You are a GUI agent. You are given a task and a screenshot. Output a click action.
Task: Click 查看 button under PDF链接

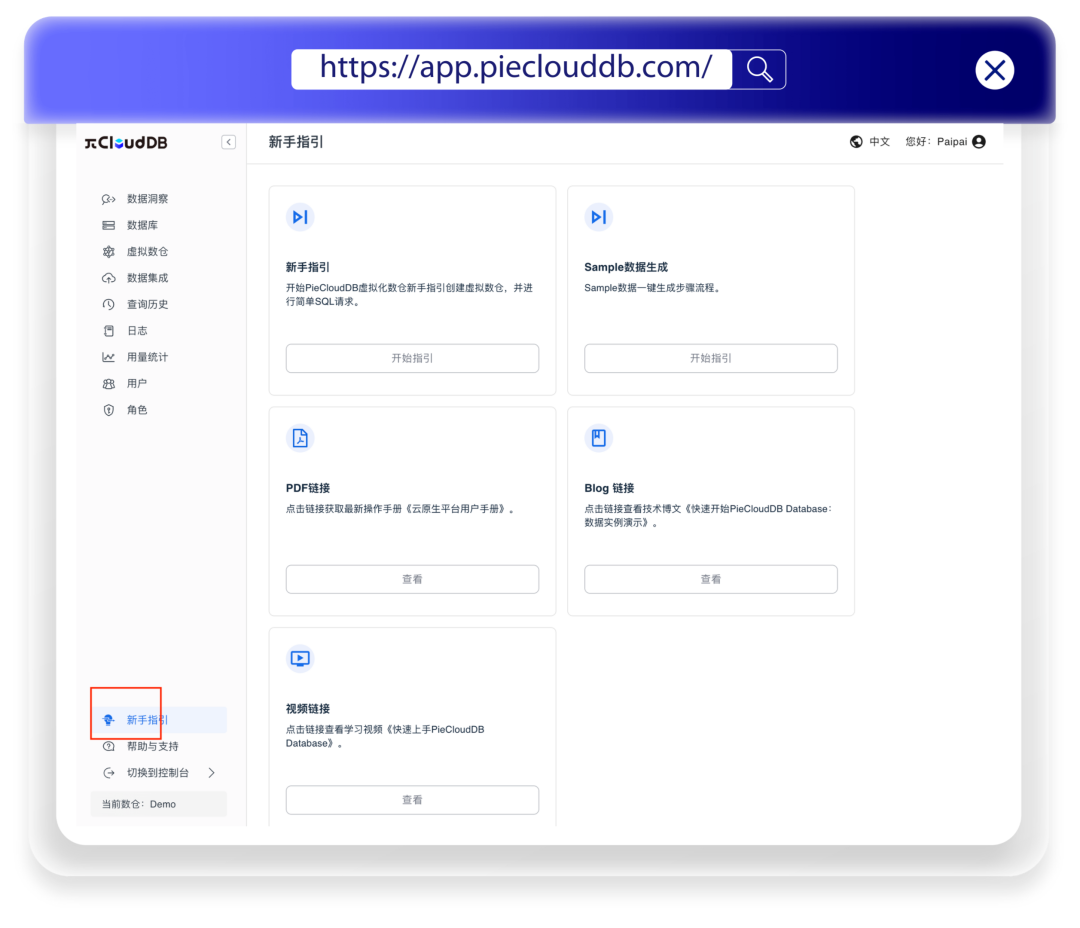pyautogui.click(x=413, y=579)
